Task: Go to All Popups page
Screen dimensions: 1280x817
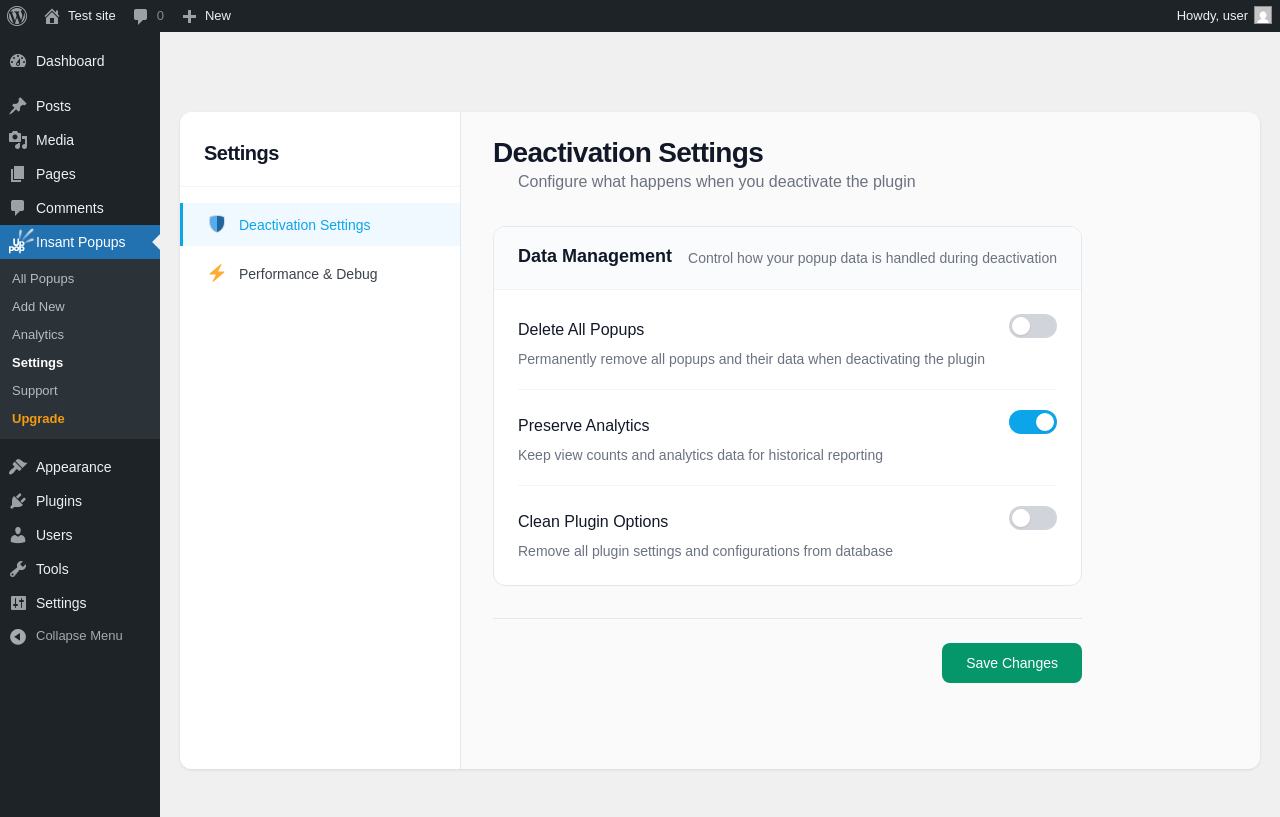Action: coord(43,279)
